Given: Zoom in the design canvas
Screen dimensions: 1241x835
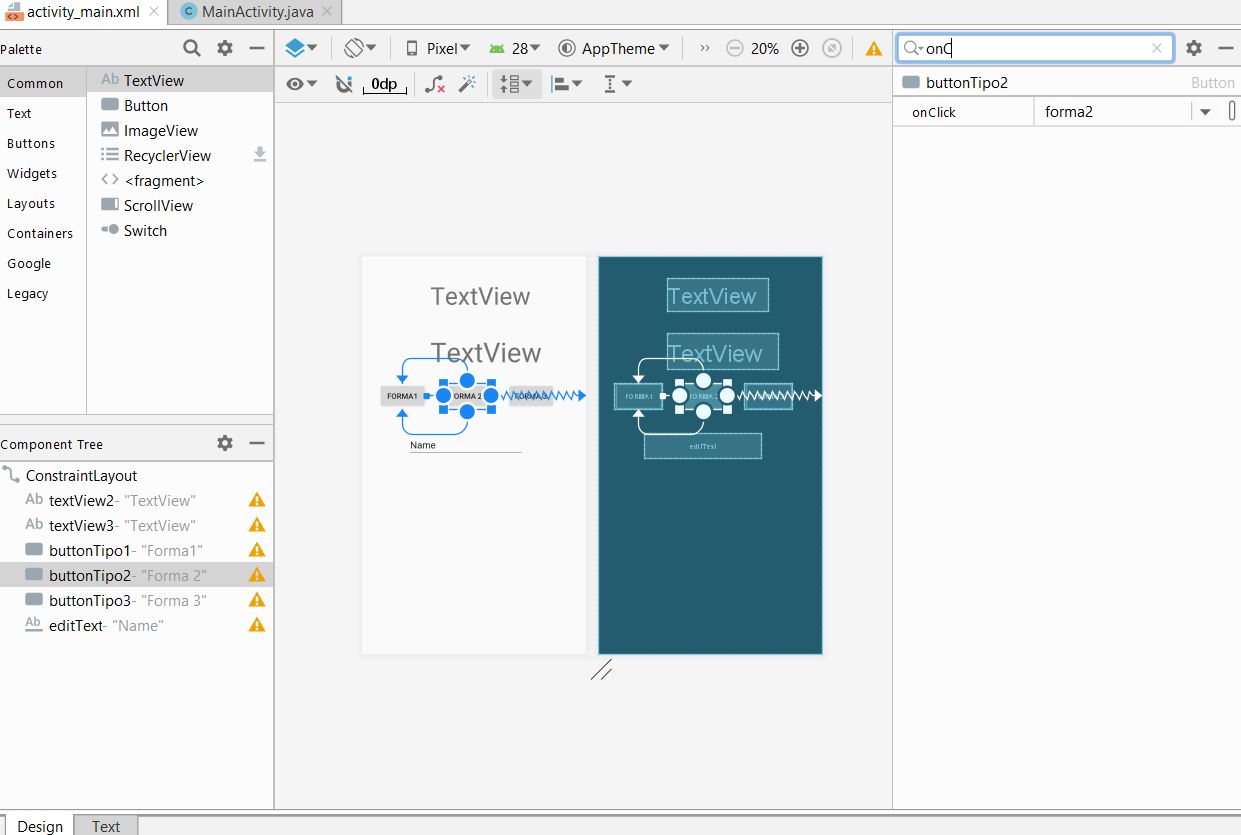Looking at the screenshot, I should pos(800,48).
